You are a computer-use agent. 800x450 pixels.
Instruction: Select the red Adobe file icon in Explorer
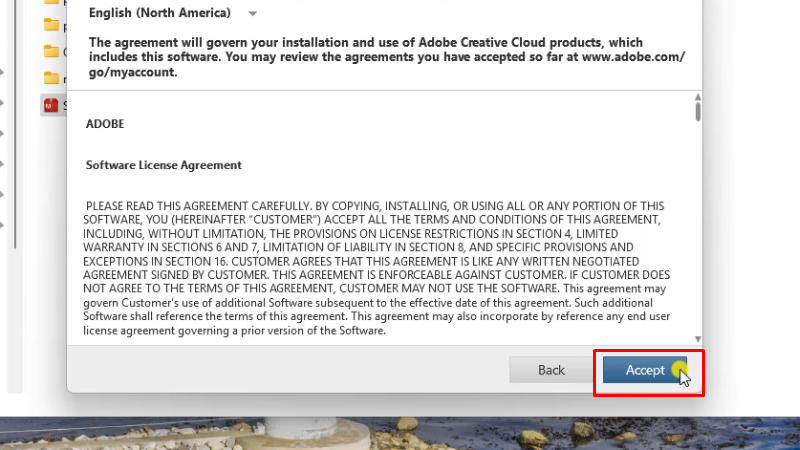coord(51,105)
